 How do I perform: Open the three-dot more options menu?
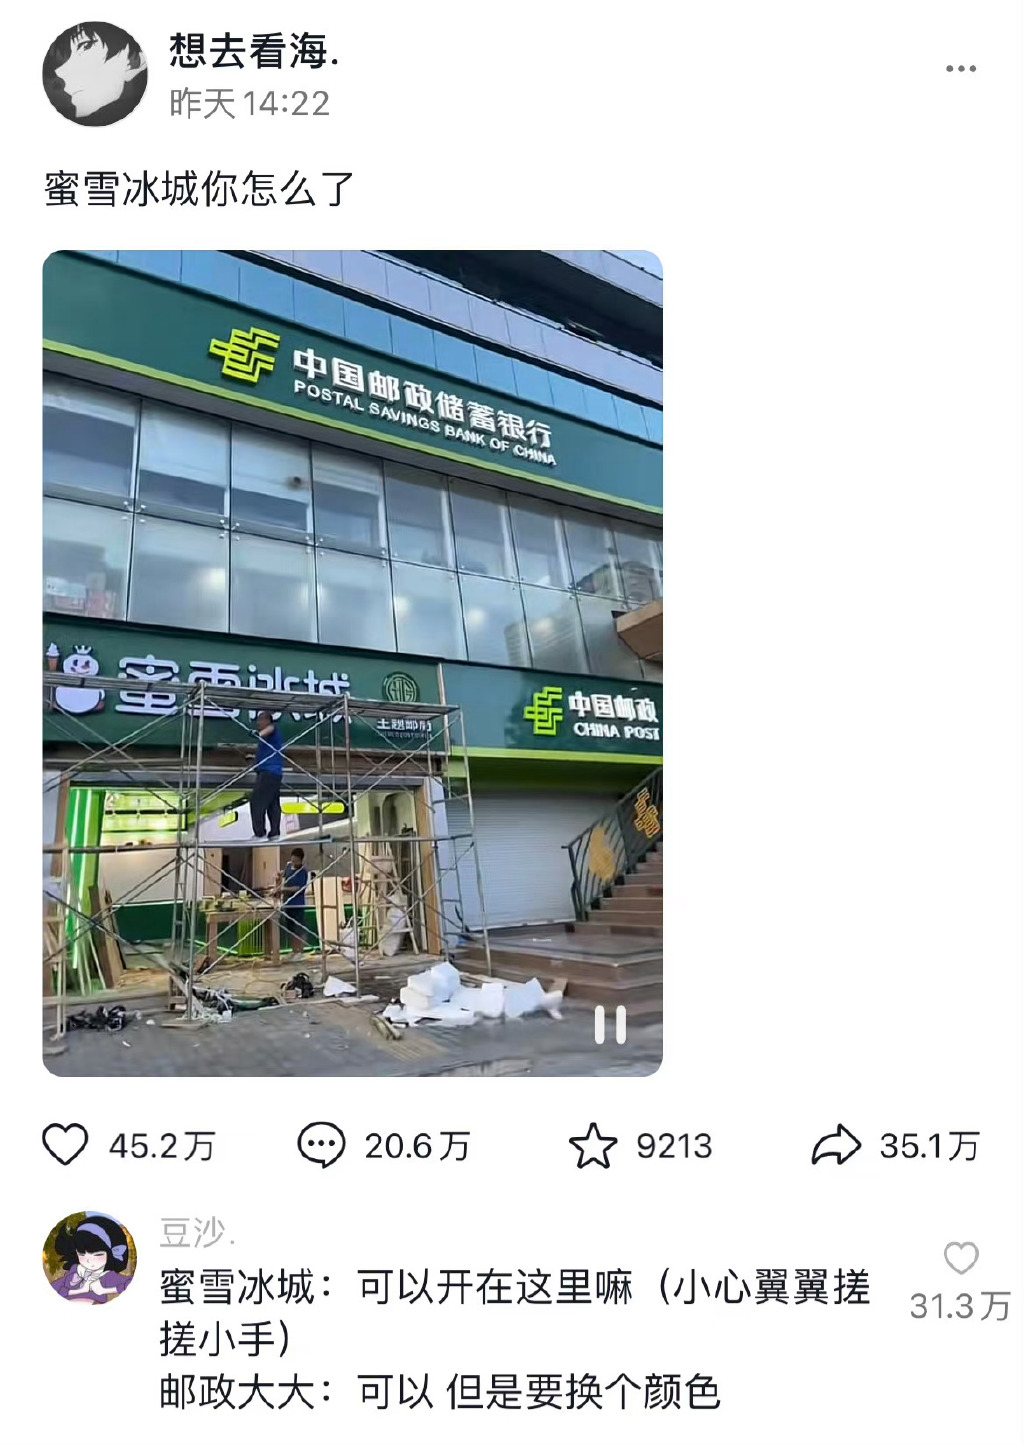[x=961, y=69]
